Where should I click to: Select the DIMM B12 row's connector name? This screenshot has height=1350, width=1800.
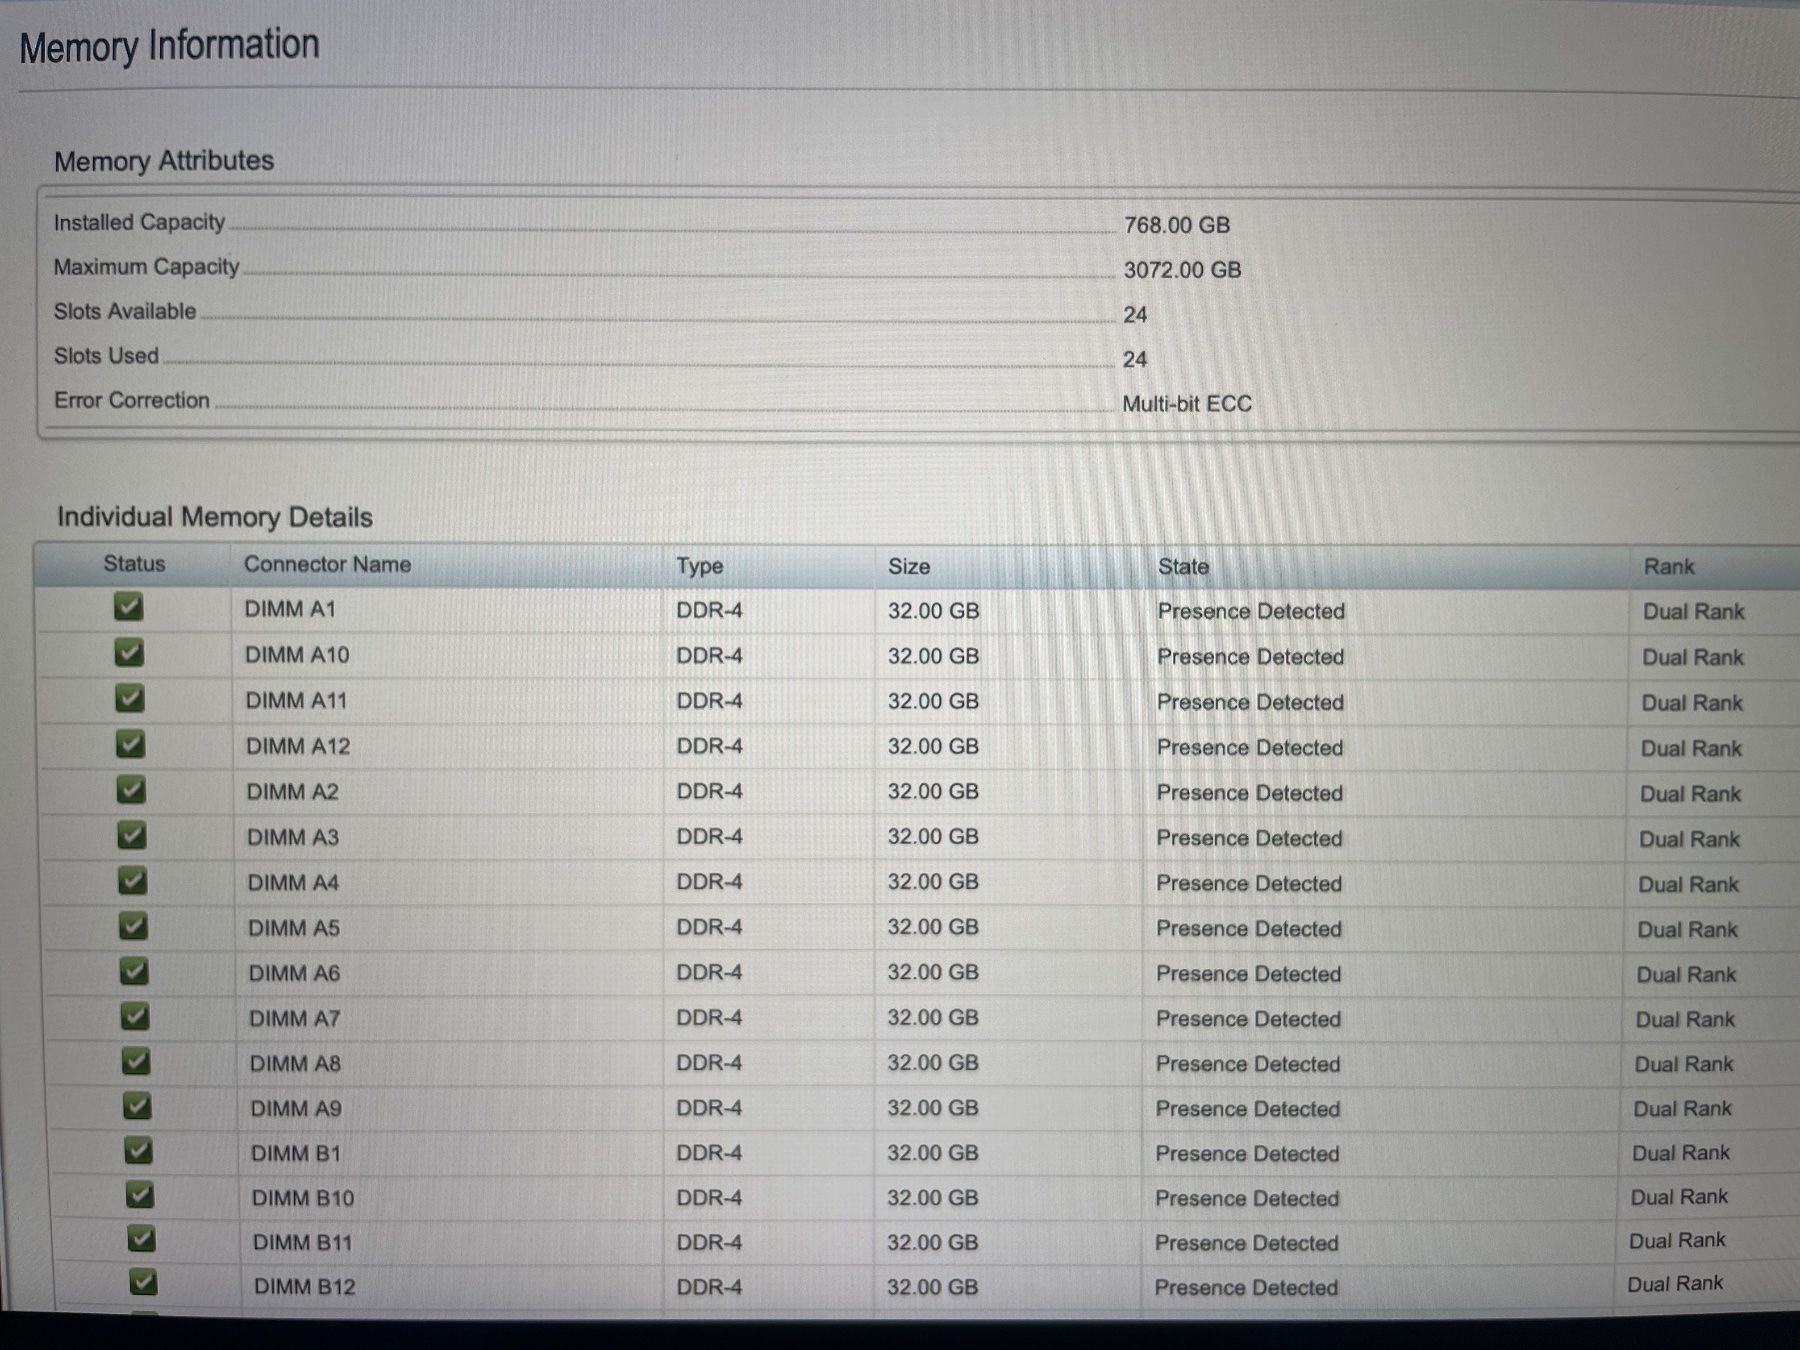(304, 1286)
